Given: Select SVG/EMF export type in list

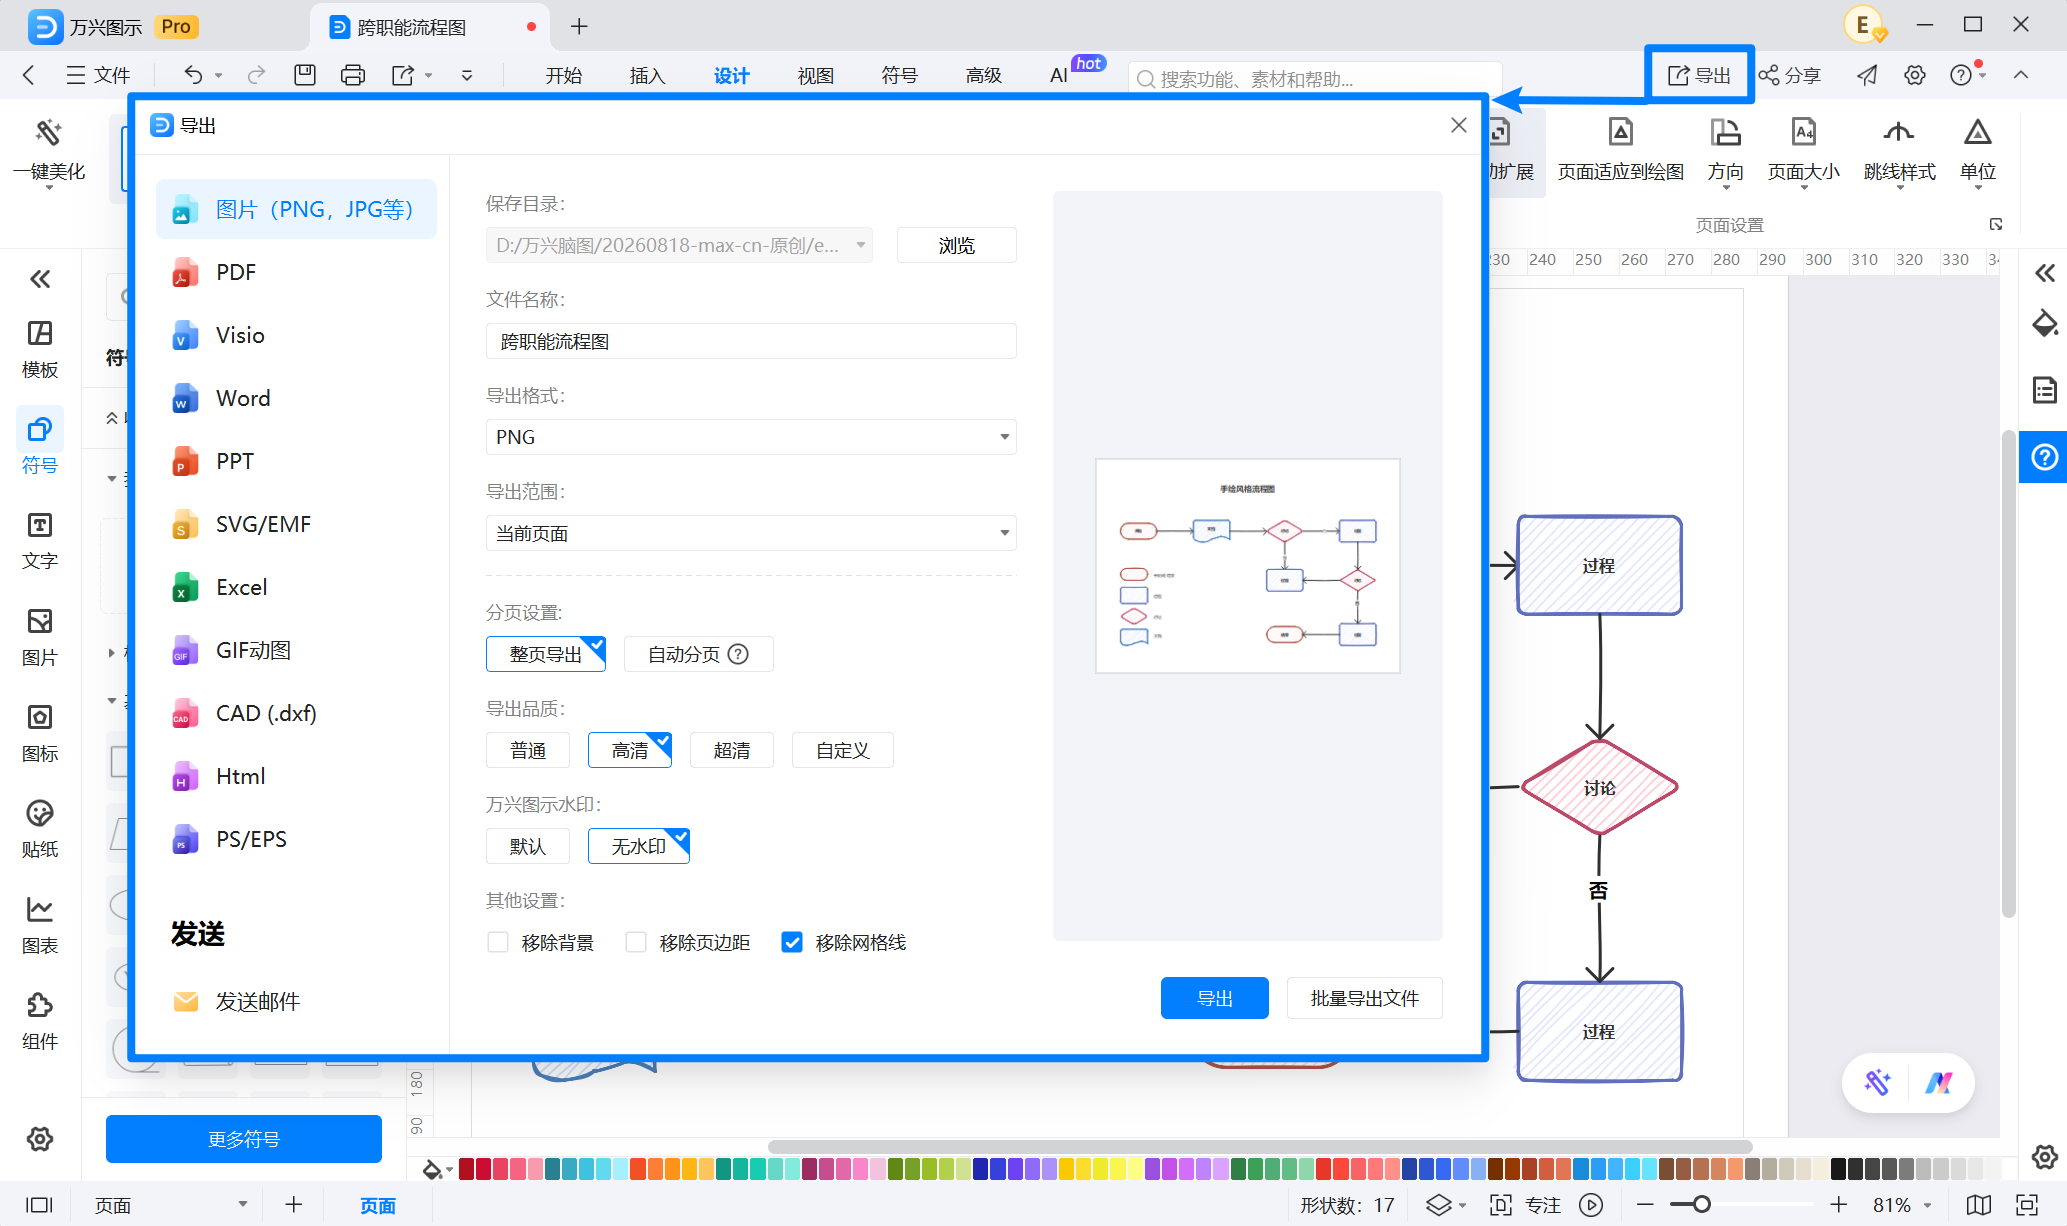Looking at the screenshot, I should pyautogui.click(x=296, y=524).
